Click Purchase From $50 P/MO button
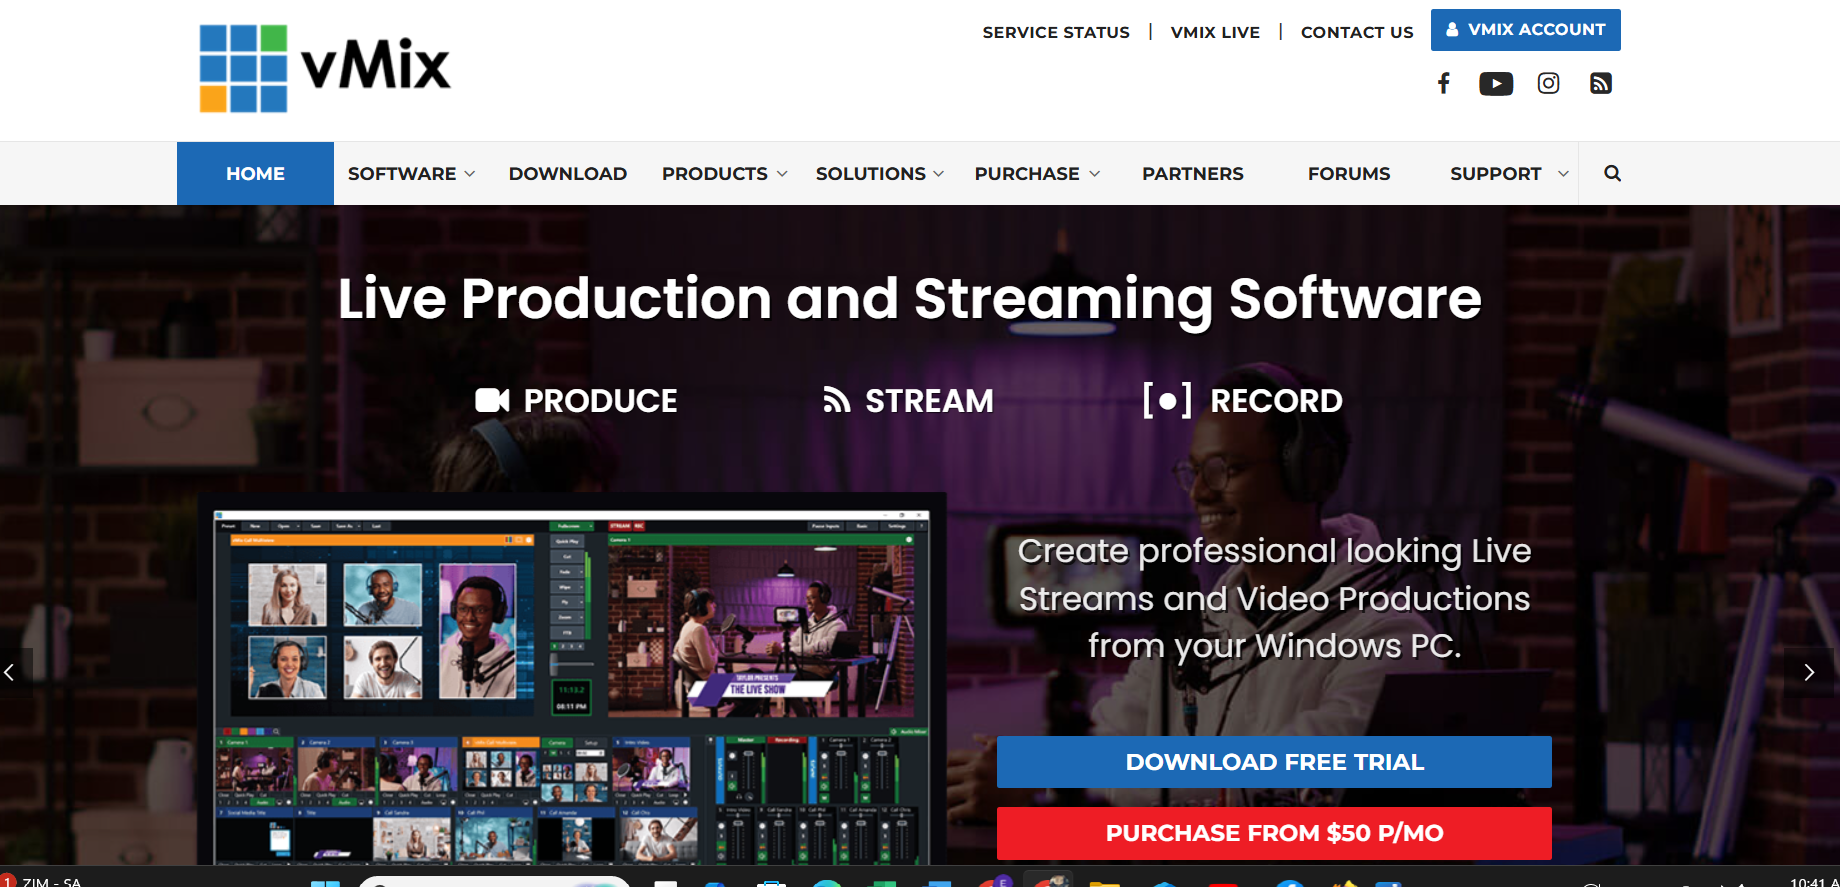1840x887 pixels. click(x=1274, y=833)
